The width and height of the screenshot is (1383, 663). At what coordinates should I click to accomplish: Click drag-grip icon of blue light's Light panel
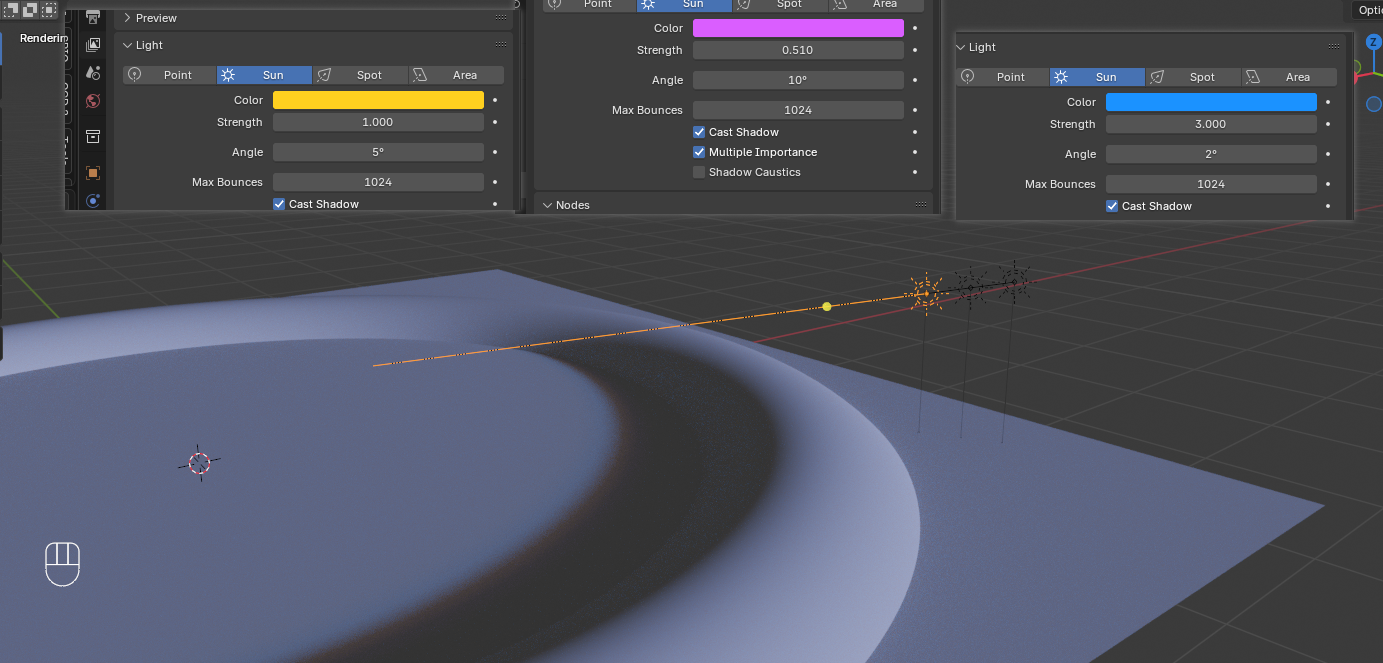point(1334,47)
